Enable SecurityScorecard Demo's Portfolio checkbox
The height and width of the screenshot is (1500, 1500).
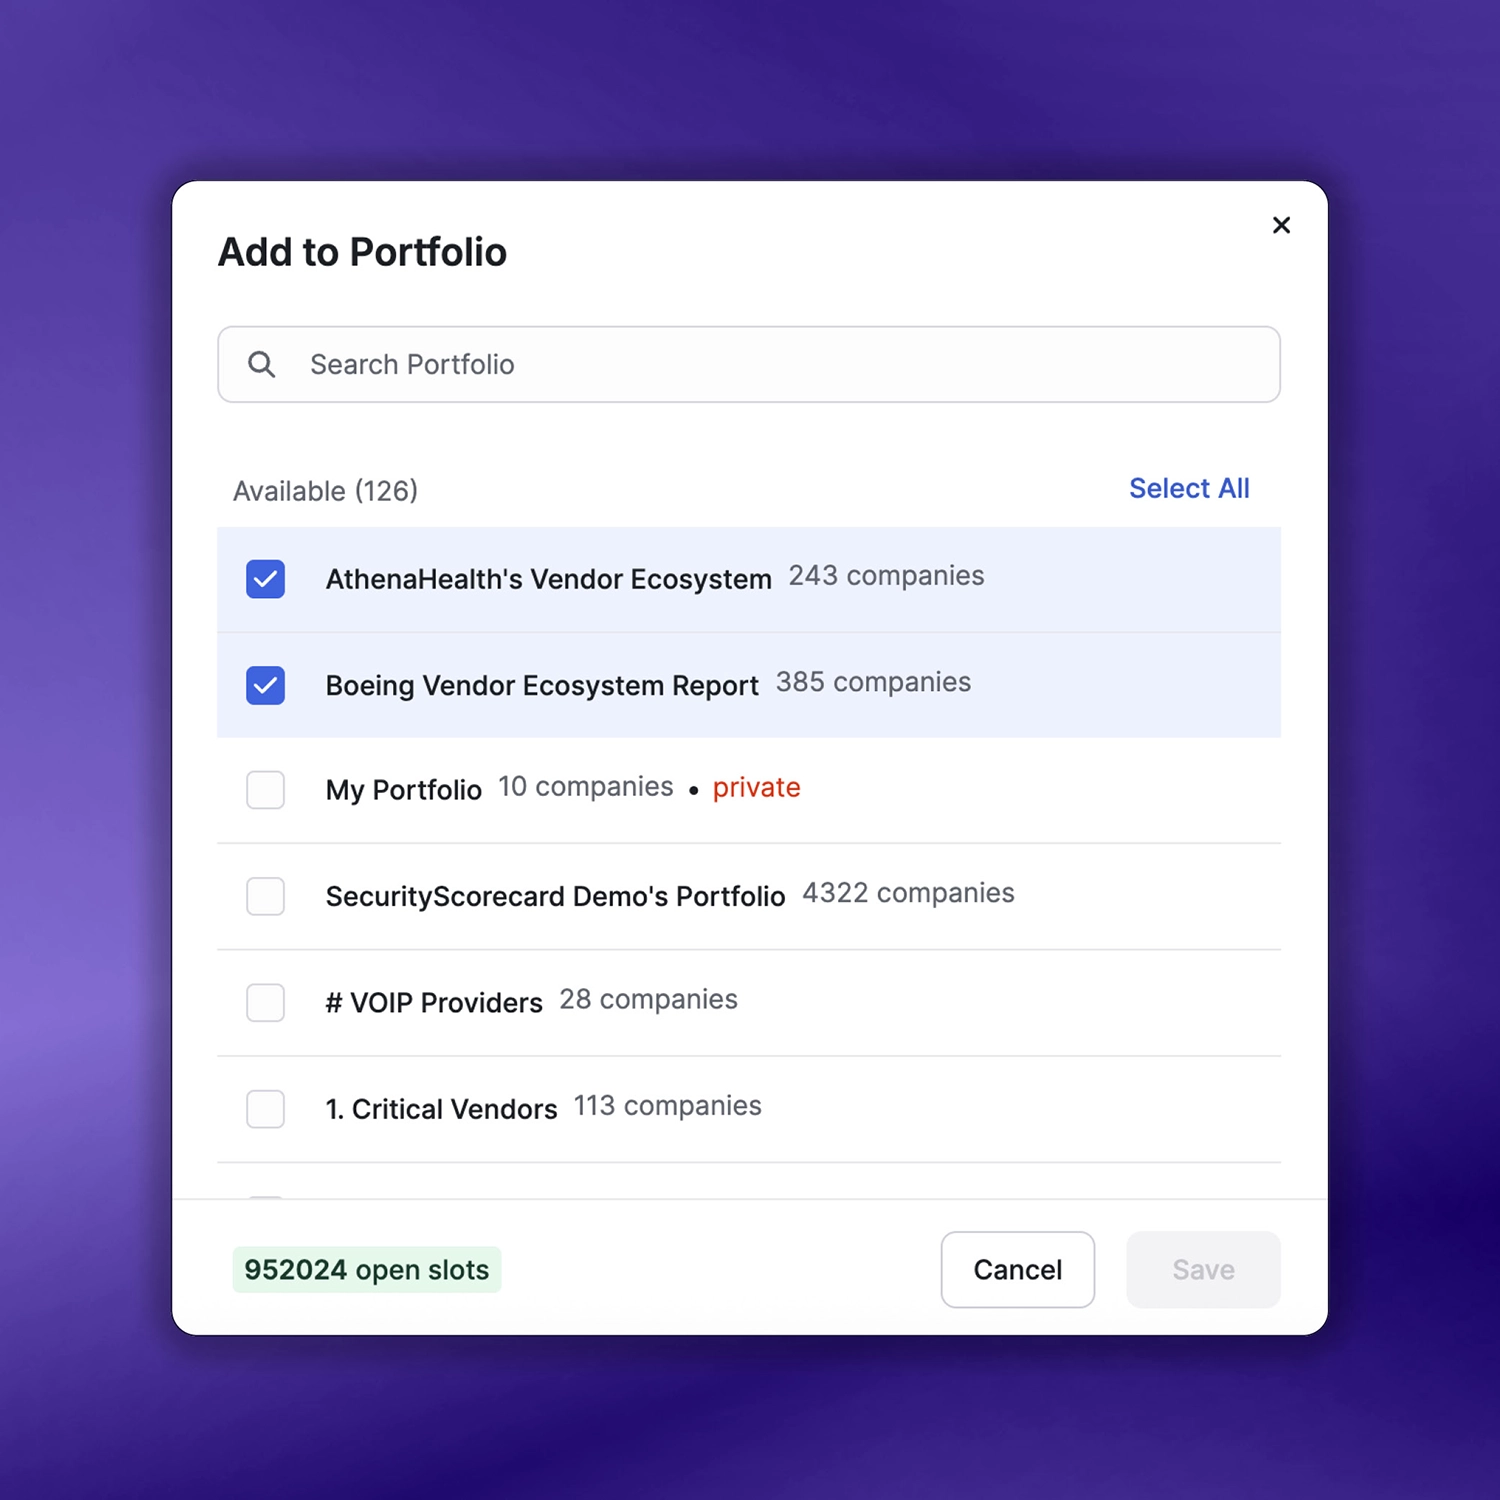point(266,896)
